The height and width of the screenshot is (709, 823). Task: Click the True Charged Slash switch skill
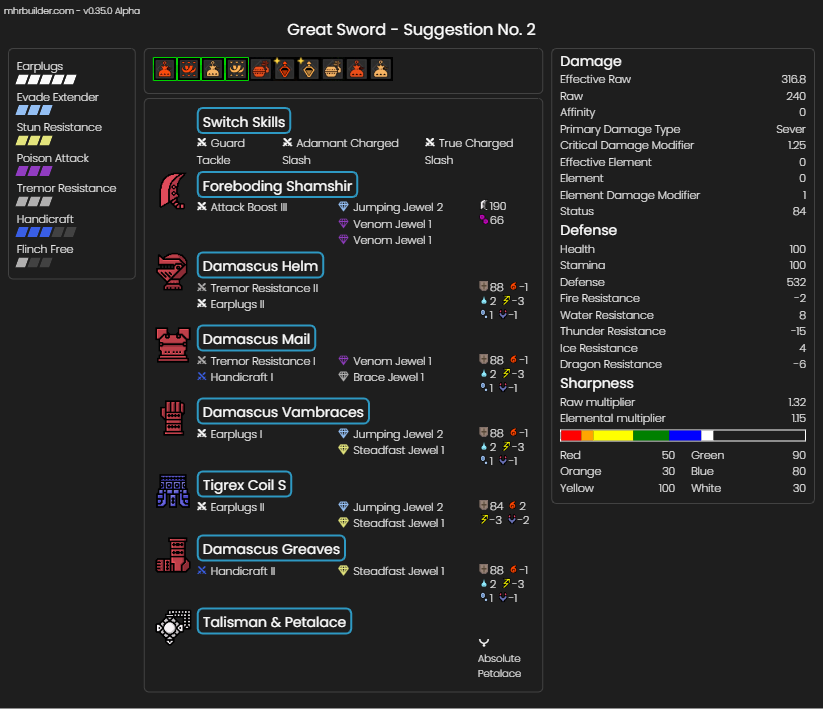[469, 151]
